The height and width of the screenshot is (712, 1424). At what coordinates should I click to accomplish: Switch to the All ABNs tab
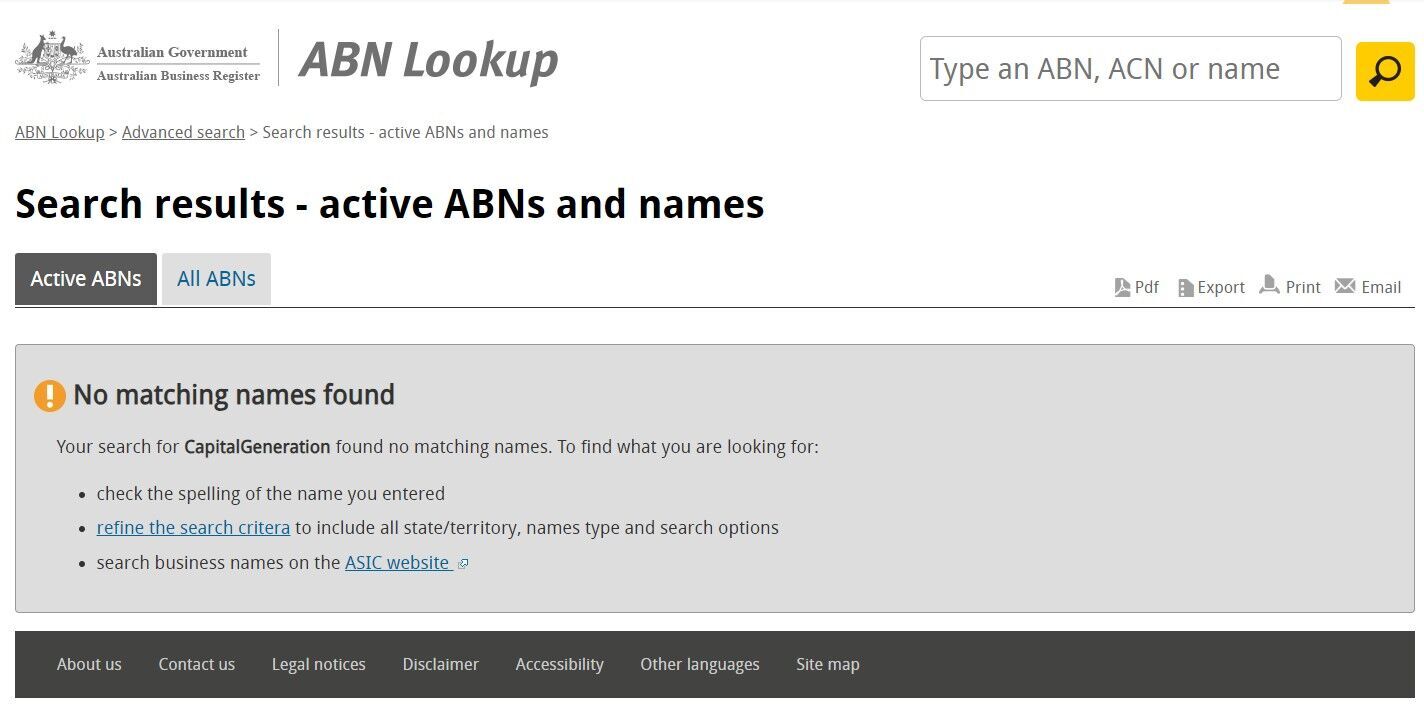coord(216,279)
